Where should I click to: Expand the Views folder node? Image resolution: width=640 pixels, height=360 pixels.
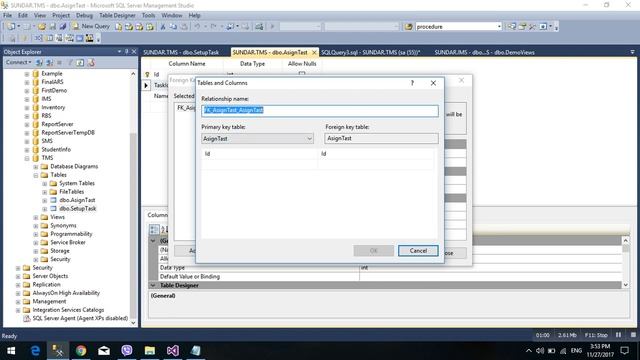click(x=36, y=217)
